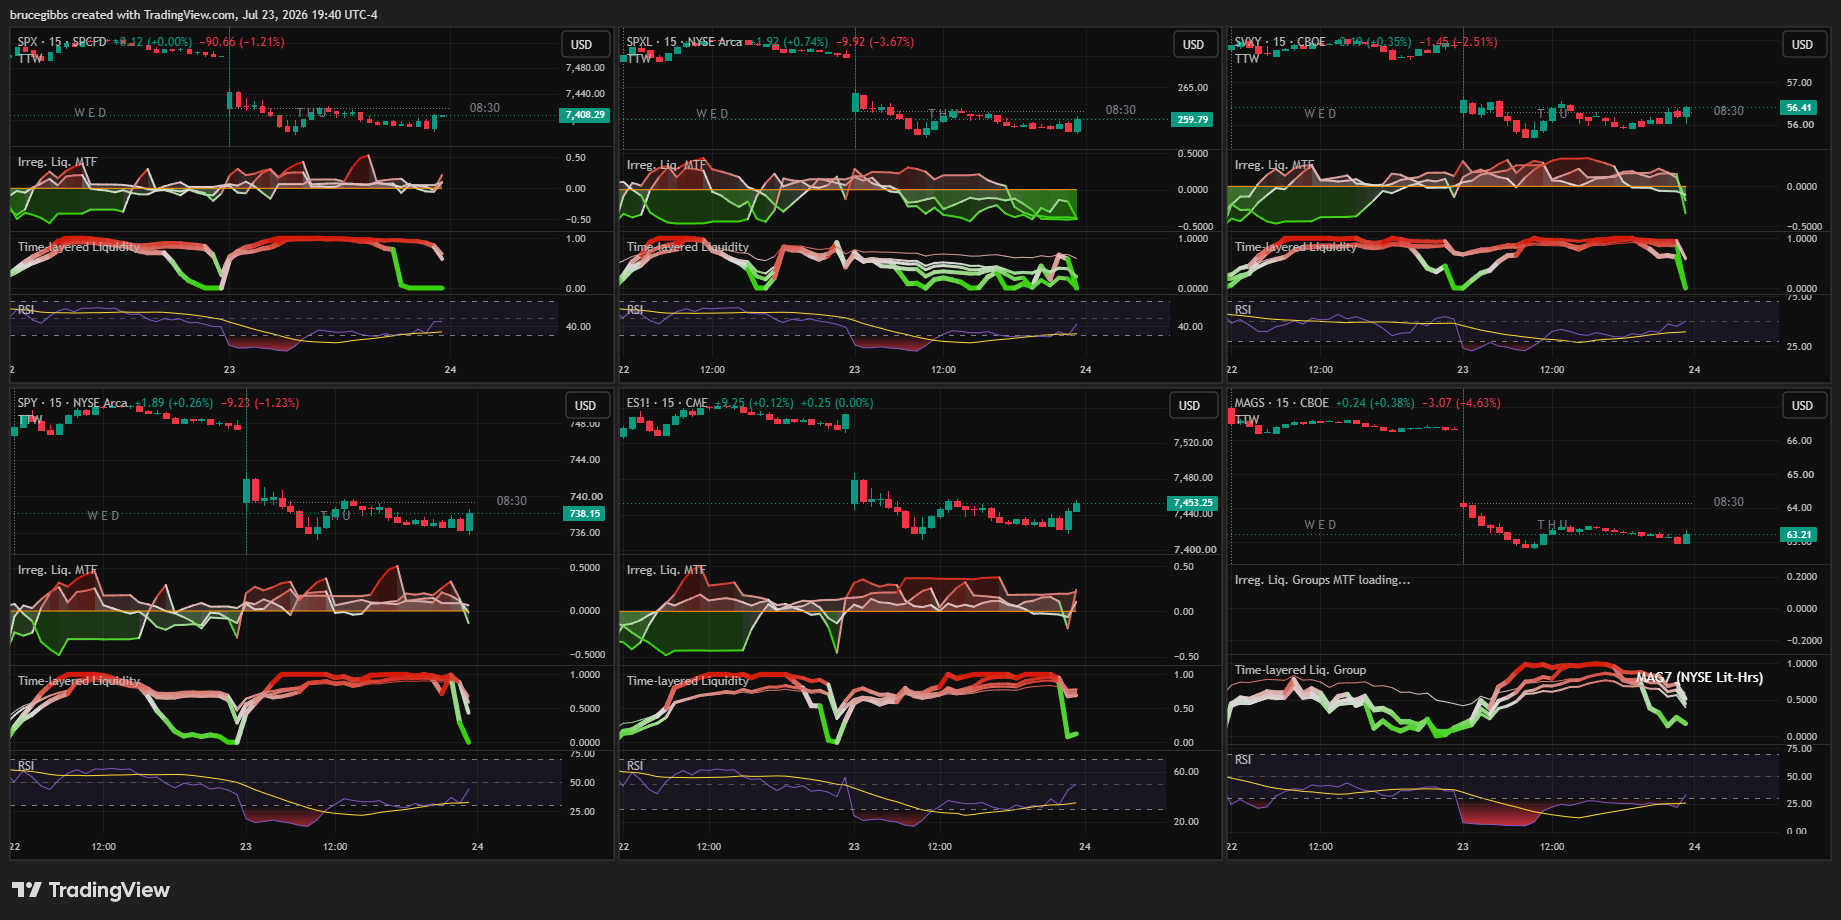Select the Time-layered Liq. Group label
Image resolution: width=1841 pixels, height=920 pixels.
tap(1300, 670)
